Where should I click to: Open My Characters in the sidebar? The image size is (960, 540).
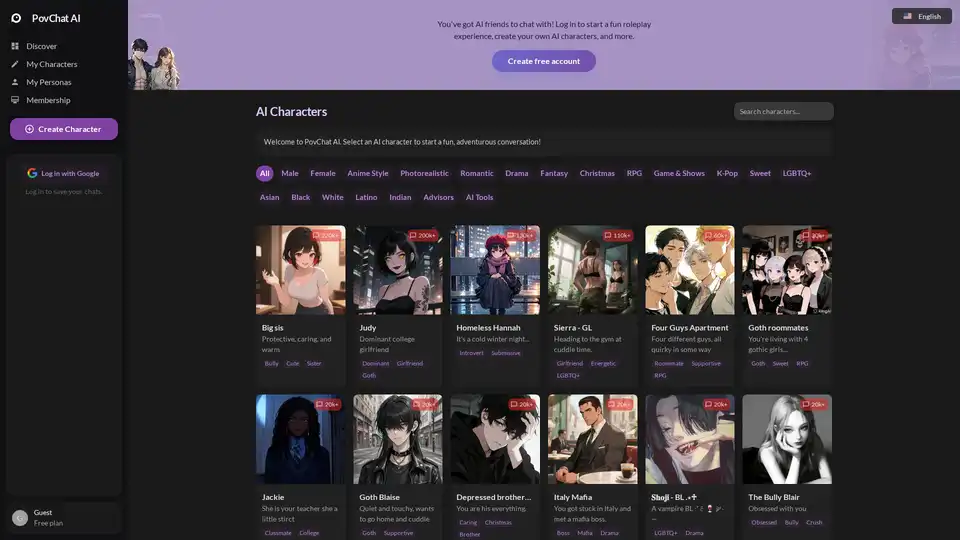(51, 64)
